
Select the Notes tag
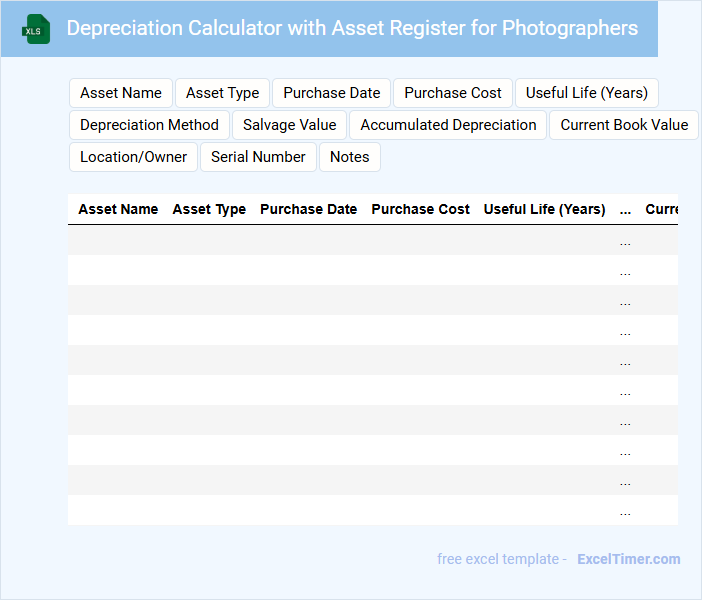(x=349, y=157)
